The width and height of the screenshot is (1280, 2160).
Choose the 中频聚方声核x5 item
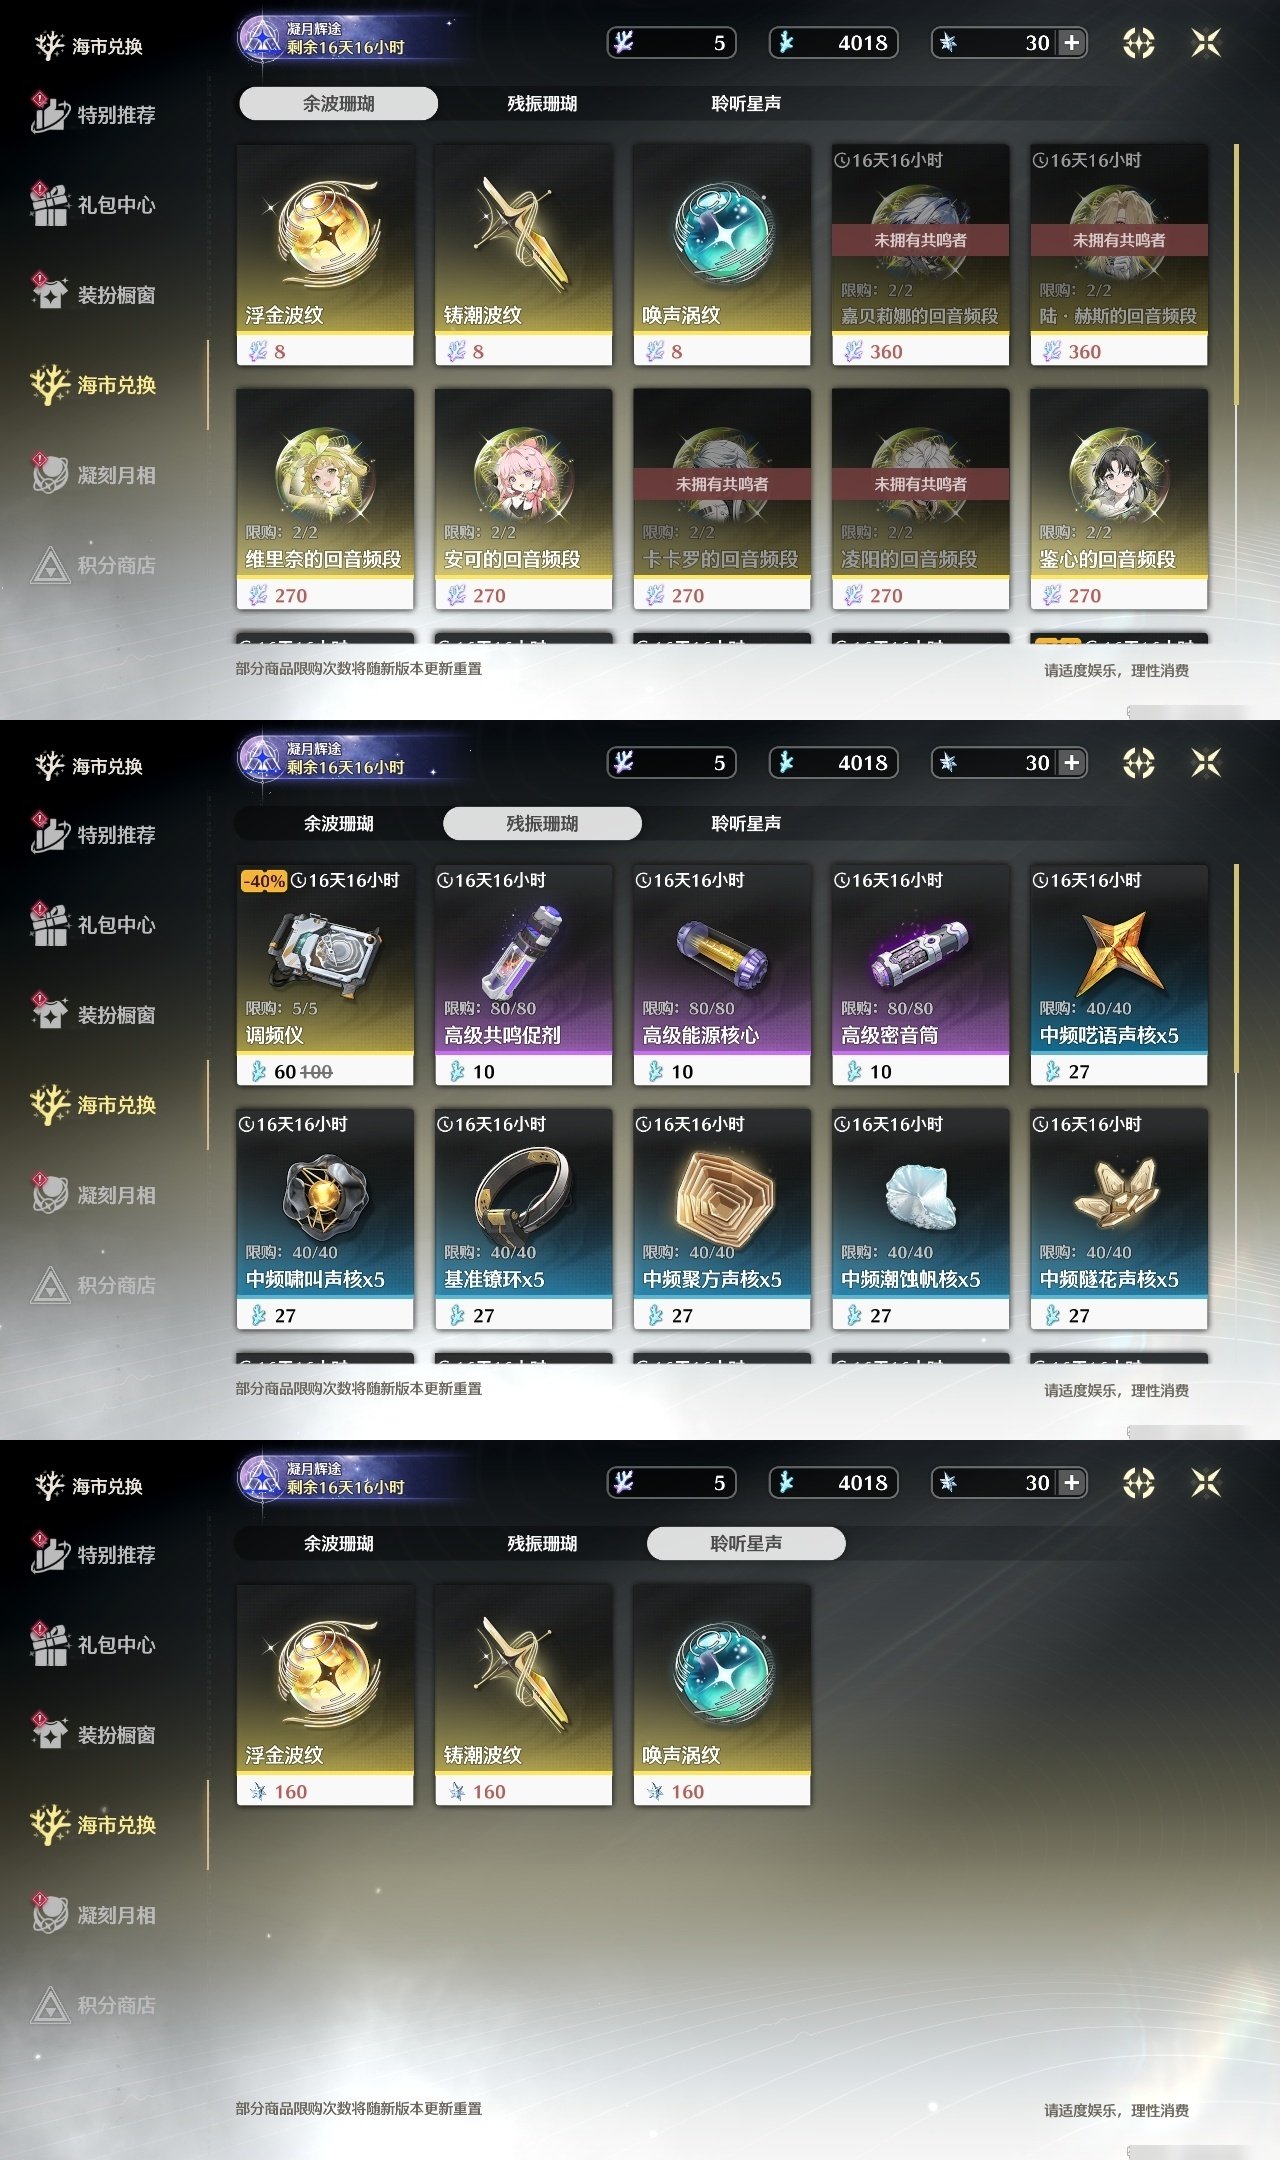point(722,1219)
